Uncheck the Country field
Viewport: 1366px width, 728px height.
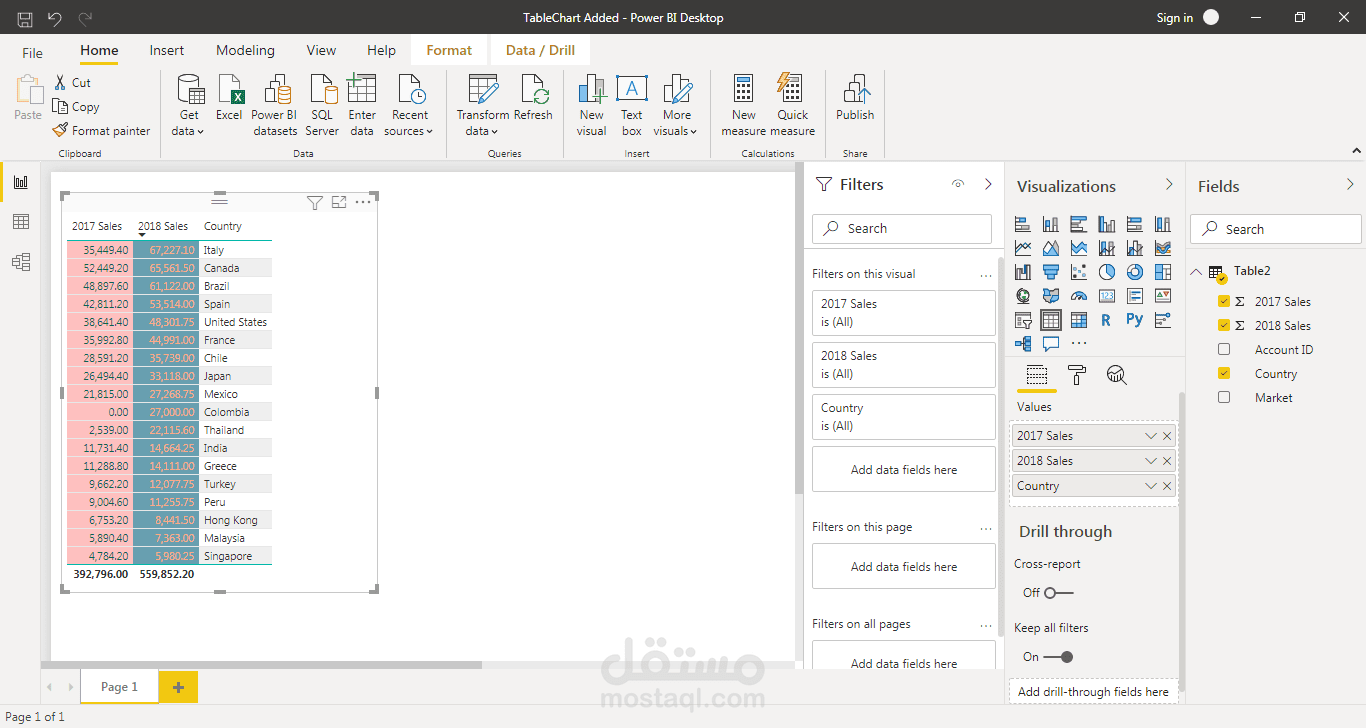pyautogui.click(x=1224, y=373)
